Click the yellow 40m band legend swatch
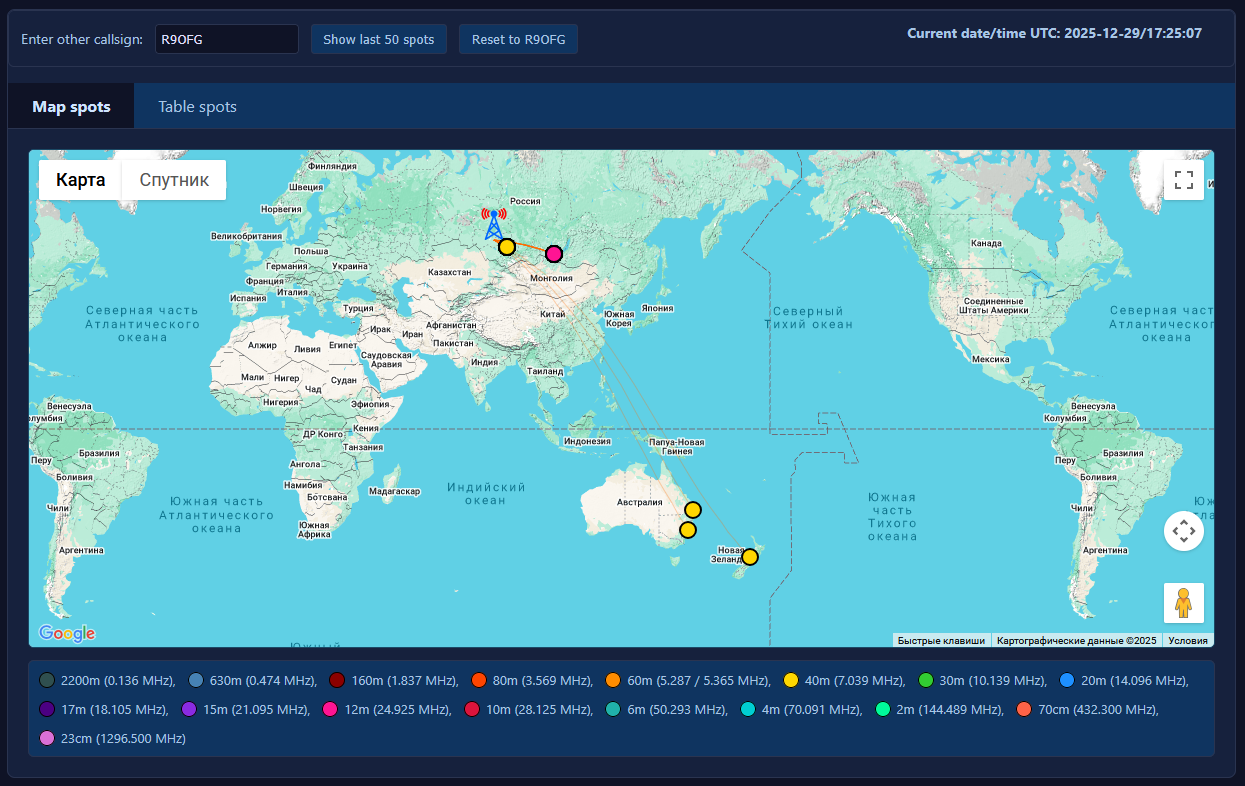The image size is (1245, 786). coord(791,681)
